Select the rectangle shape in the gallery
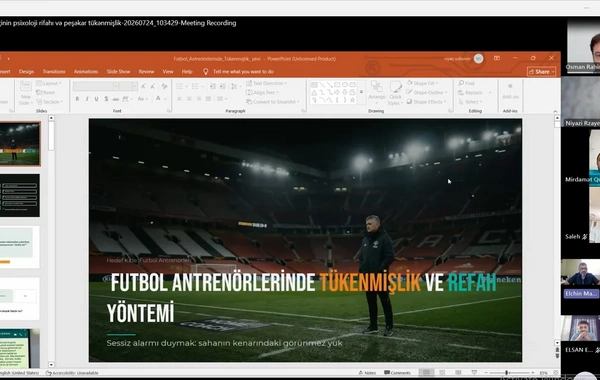Image resolution: width=600 pixels, height=380 pixels. (x=337, y=84)
